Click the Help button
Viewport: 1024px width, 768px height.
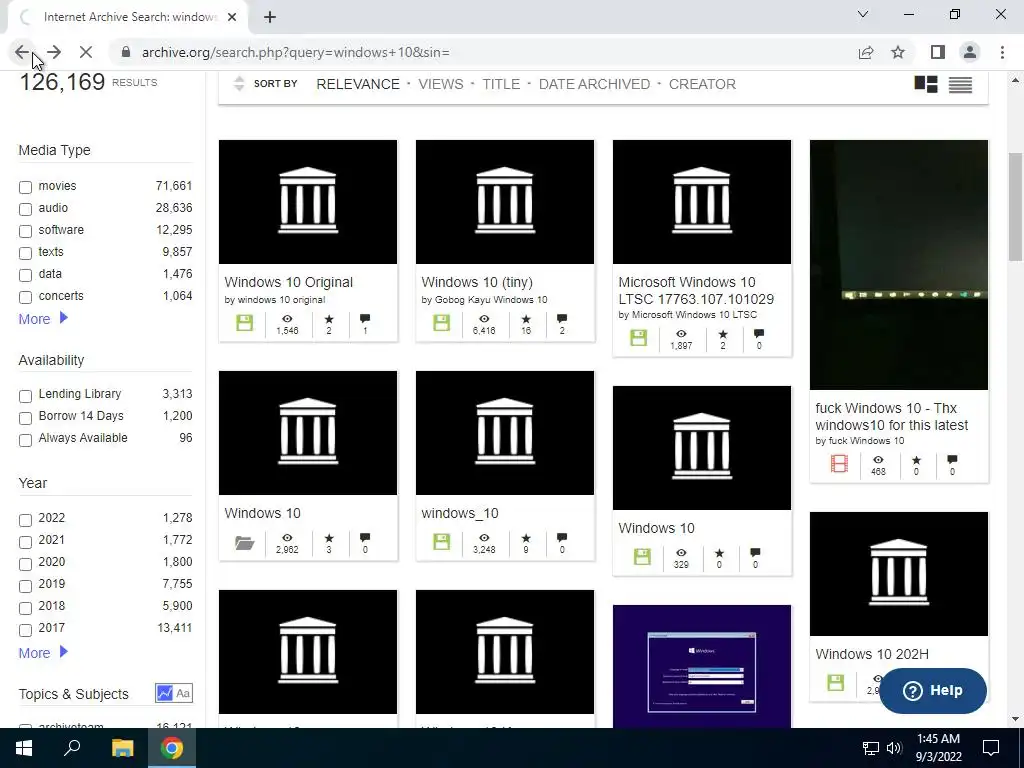pyautogui.click(x=933, y=690)
